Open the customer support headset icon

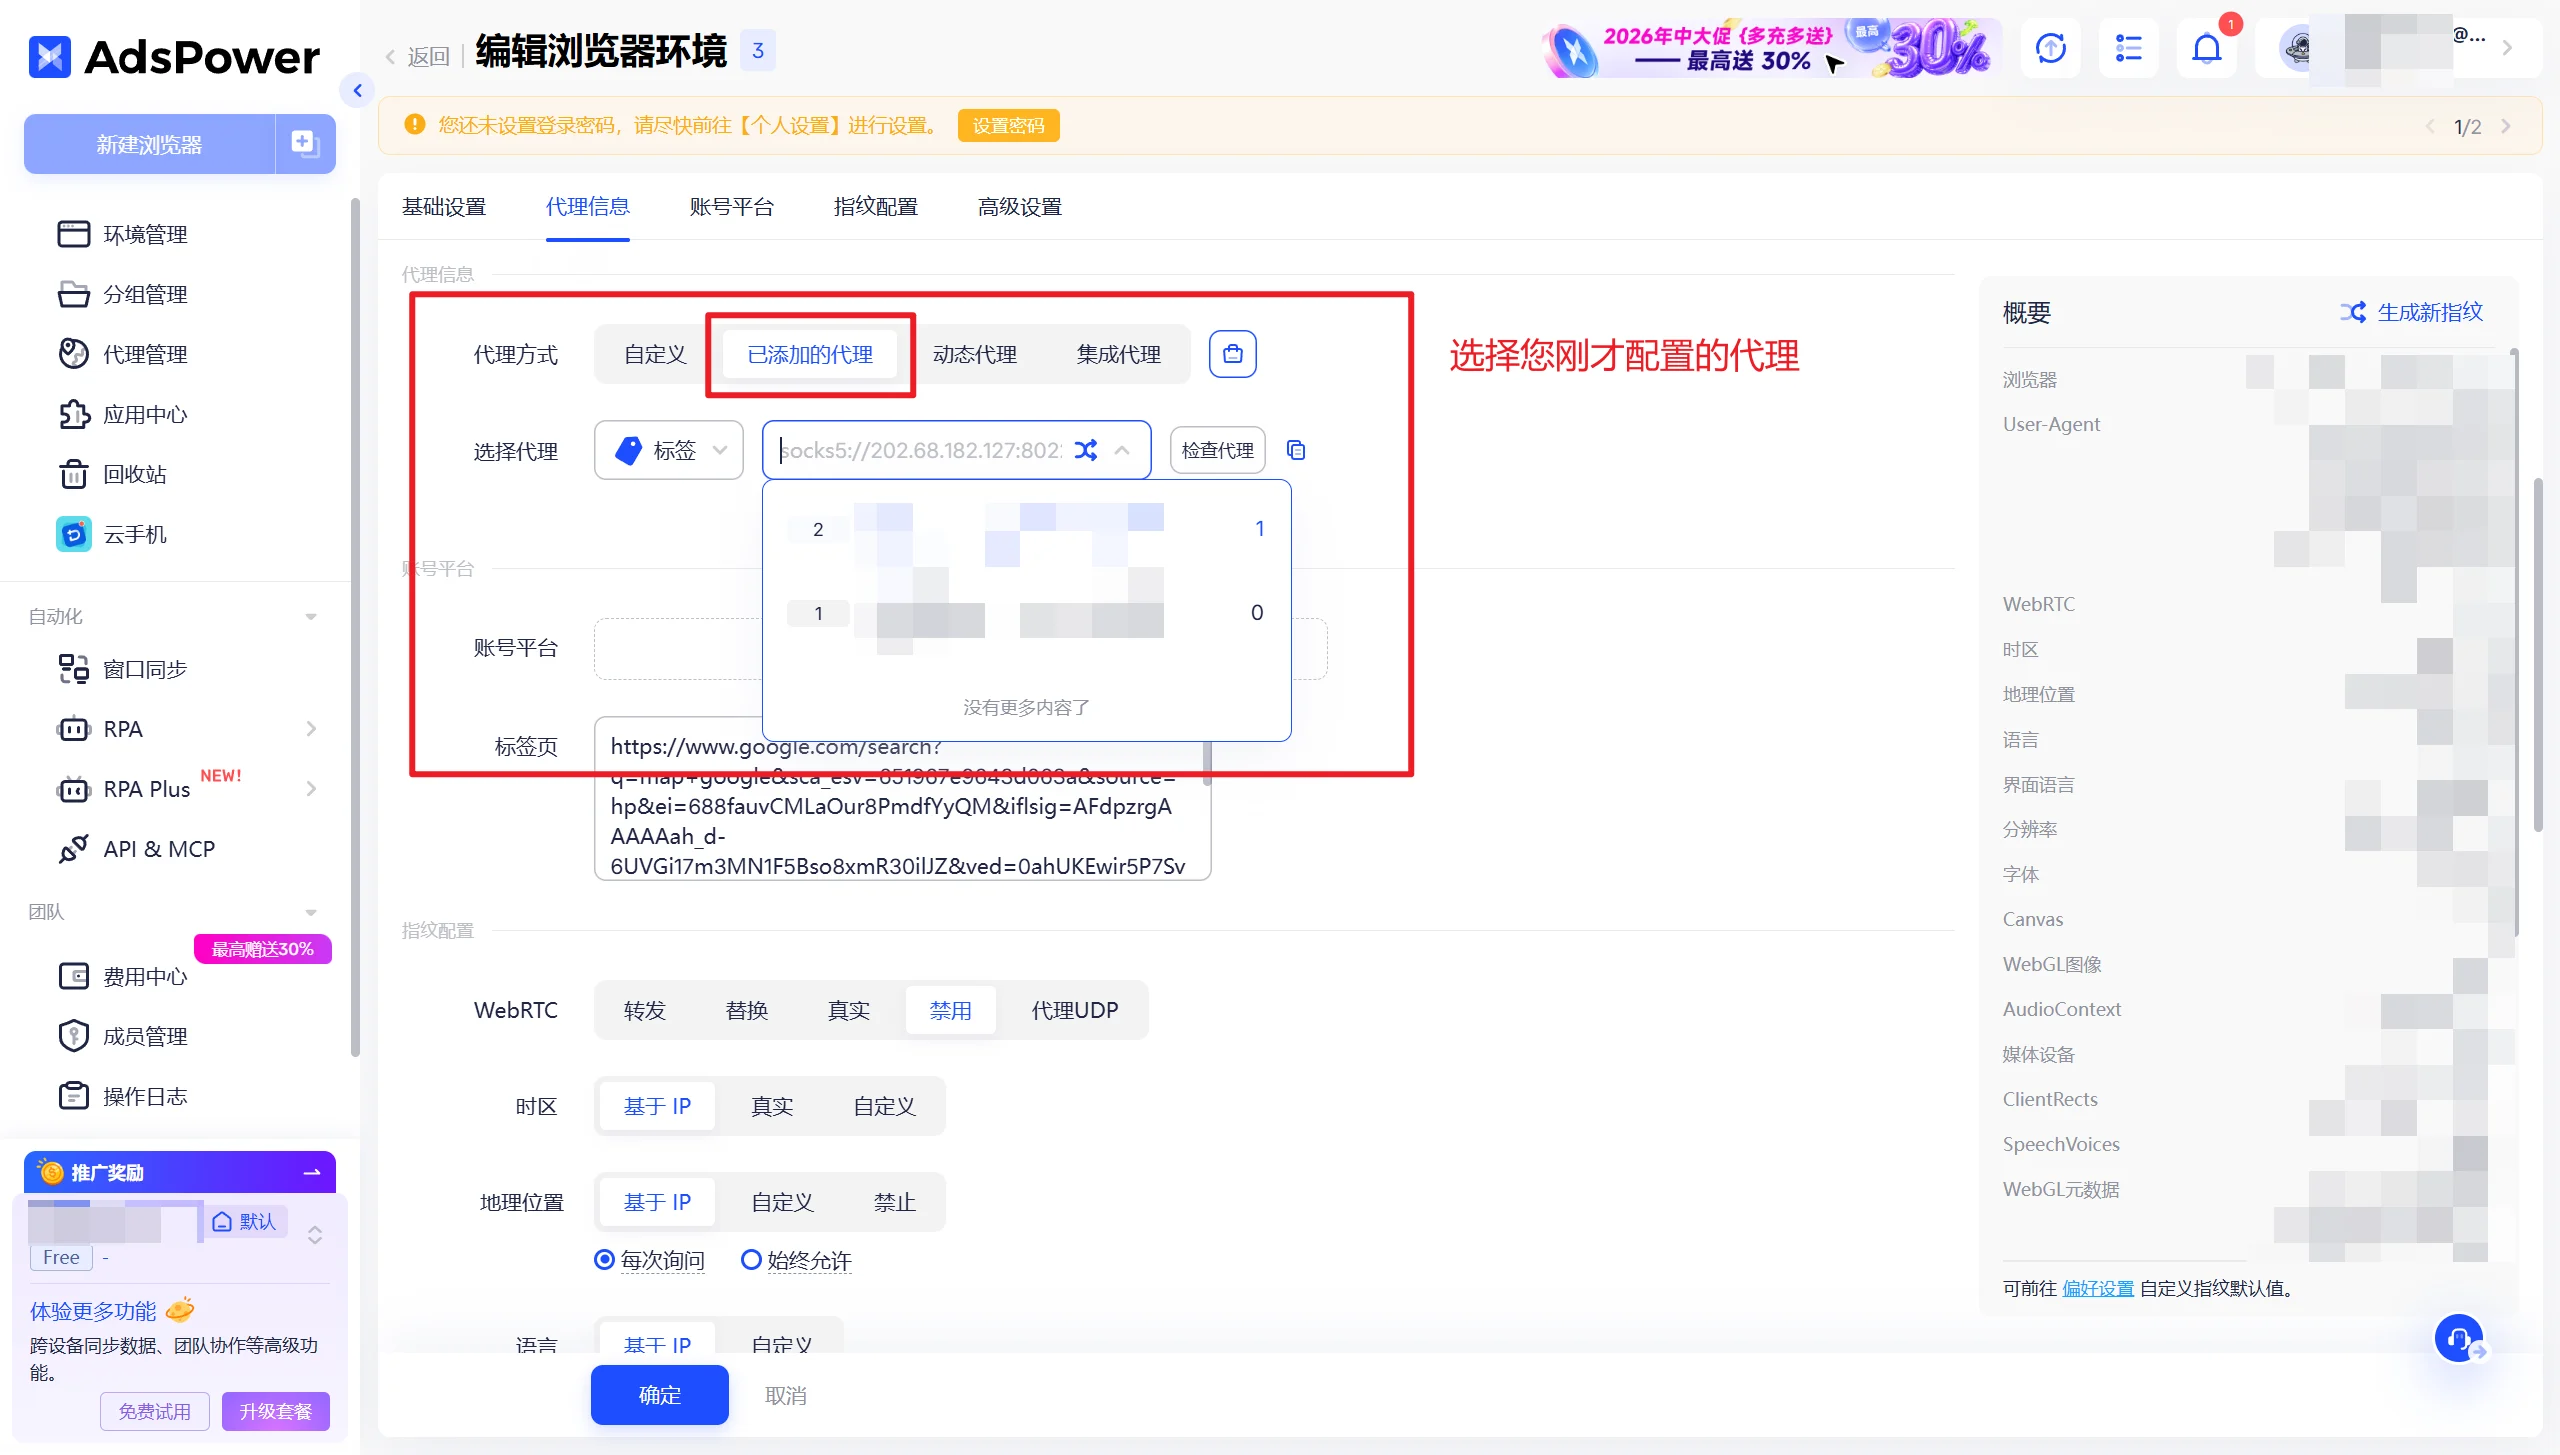pos(2458,1338)
